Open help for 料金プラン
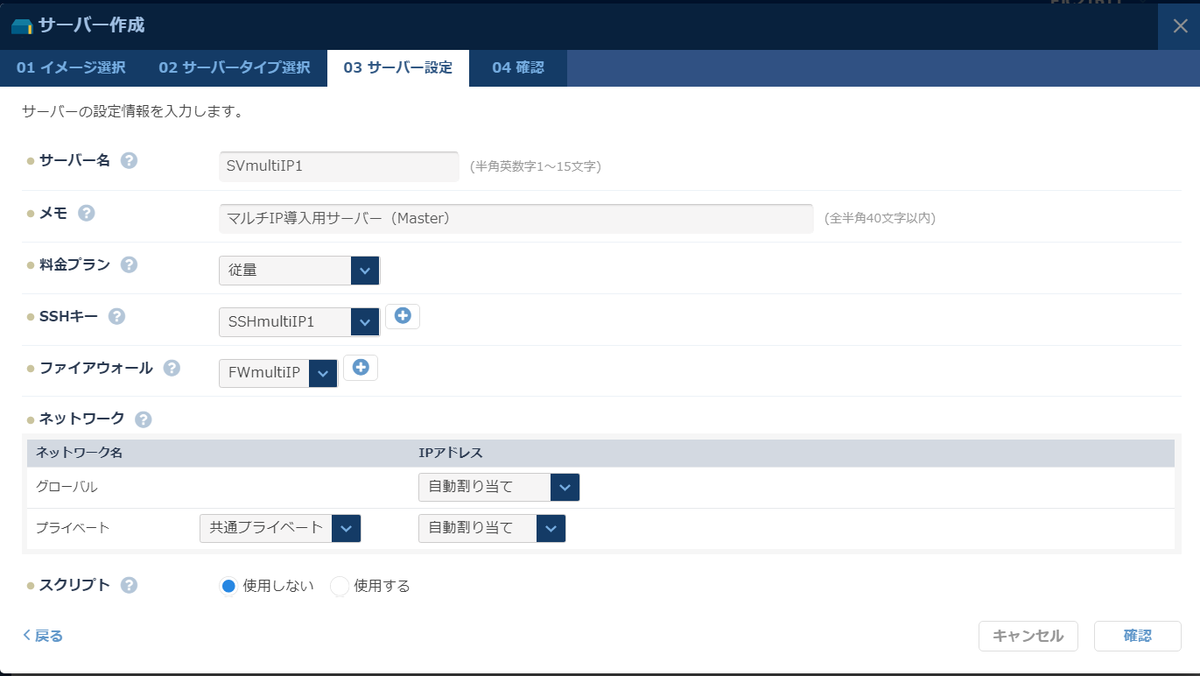 pyautogui.click(x=129, y=265)
